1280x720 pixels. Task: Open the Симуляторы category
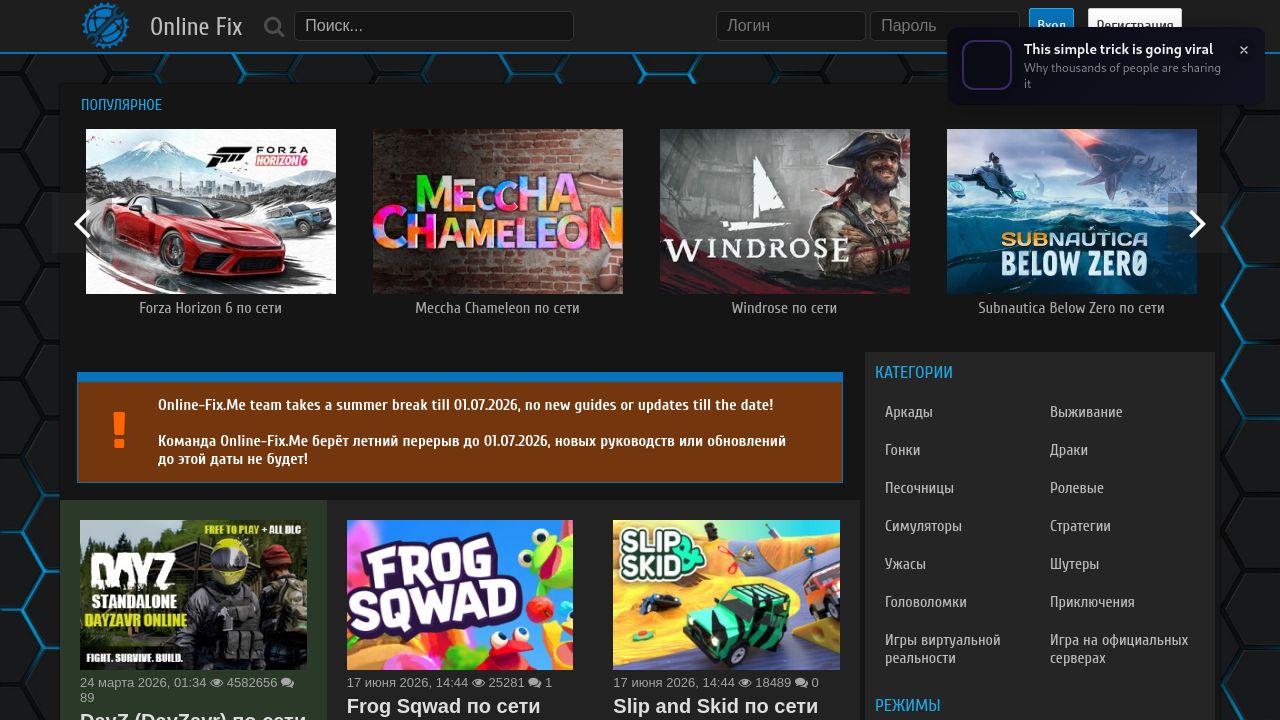pyautogui.click(x=923, y=526)
